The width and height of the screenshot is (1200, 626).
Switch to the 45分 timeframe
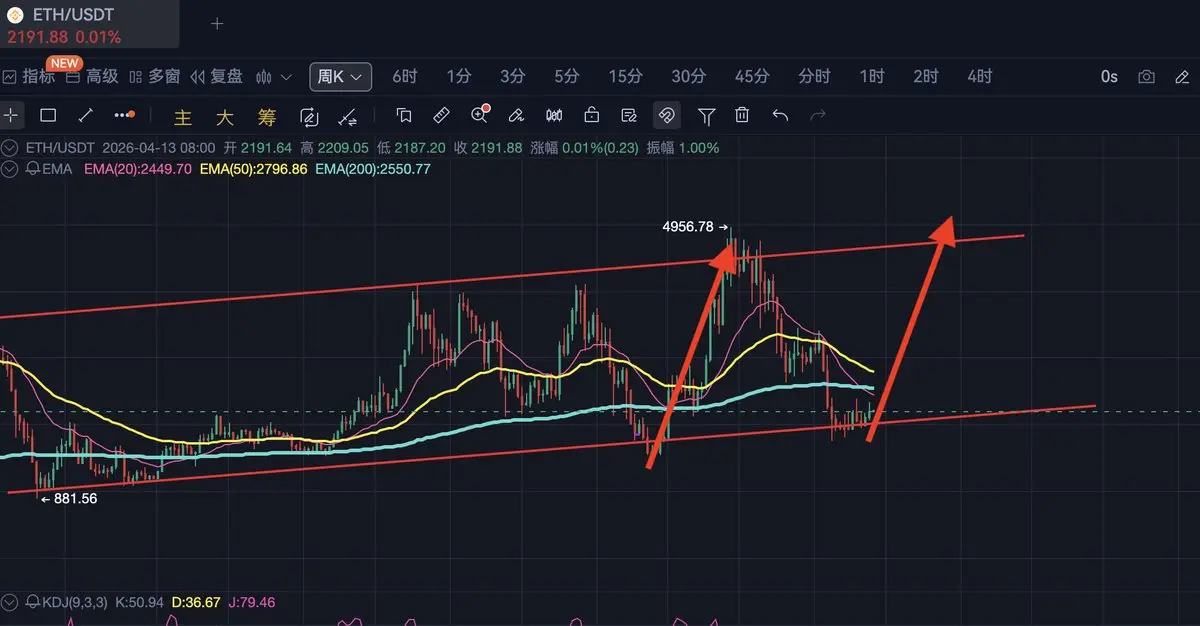752,76
